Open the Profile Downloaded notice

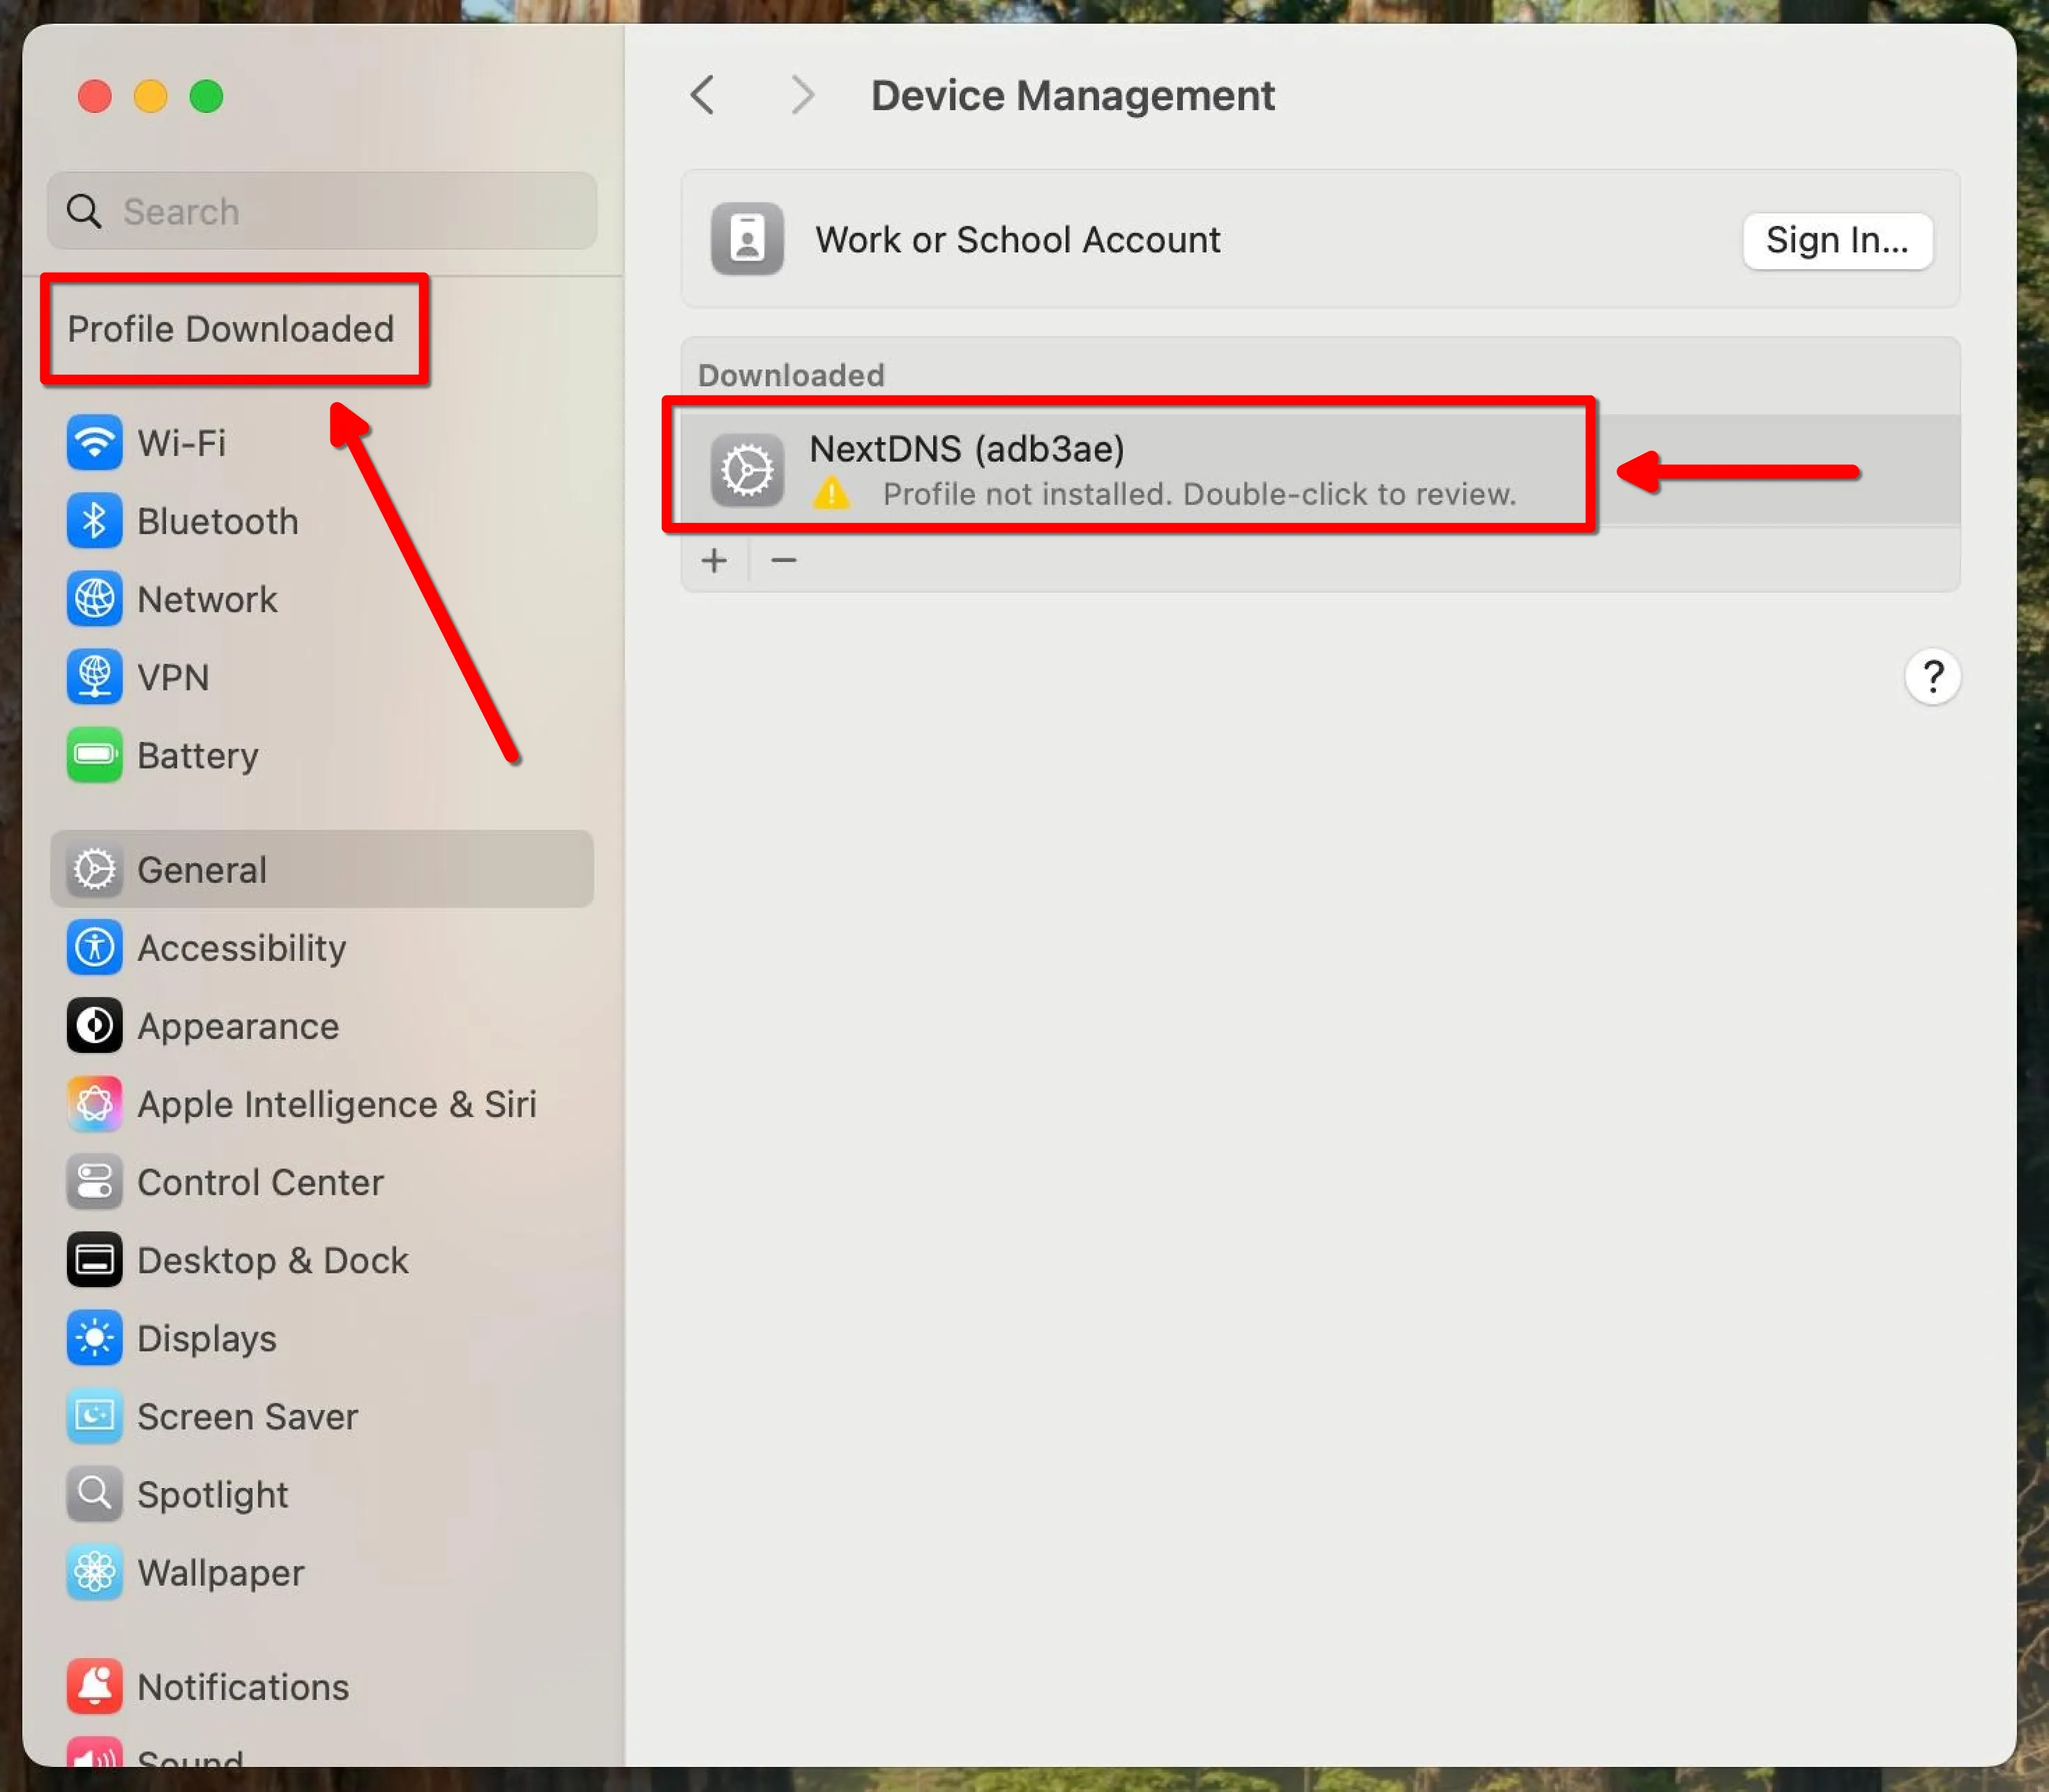click(231, 329)
